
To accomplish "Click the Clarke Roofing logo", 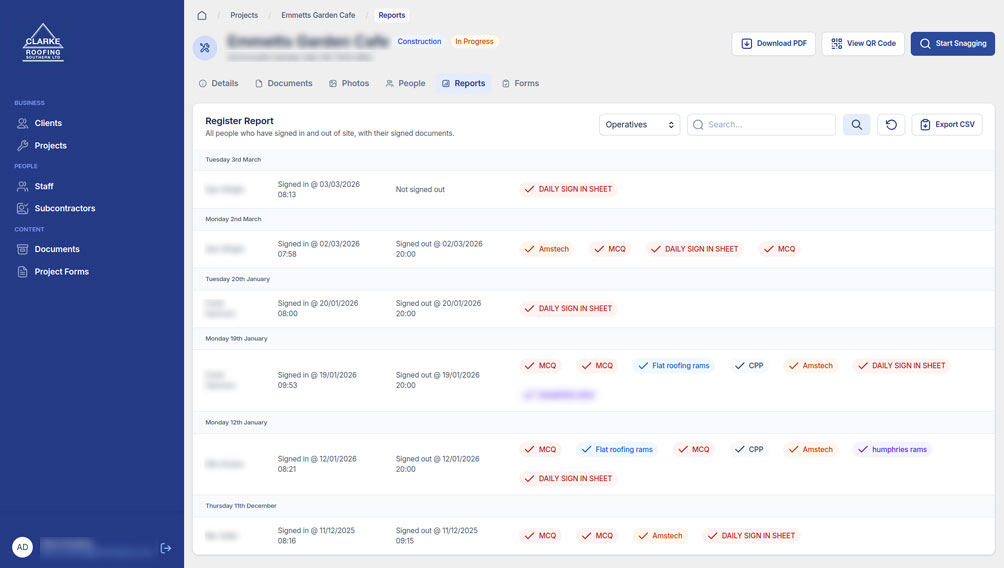I will click(43, 43).
